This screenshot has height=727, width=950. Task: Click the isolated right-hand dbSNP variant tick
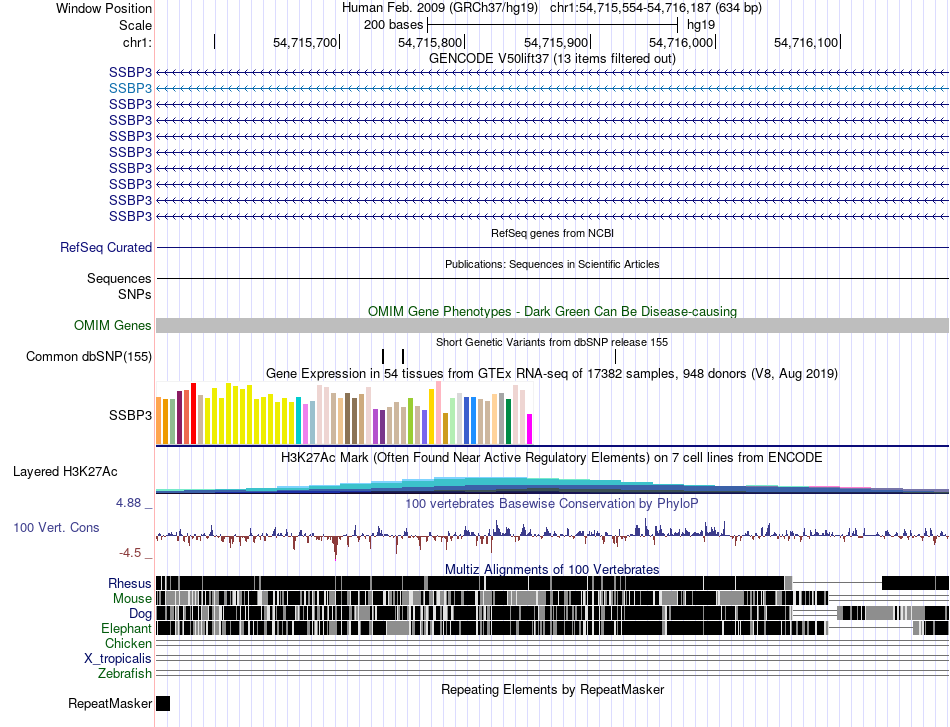tap(615, 356)
